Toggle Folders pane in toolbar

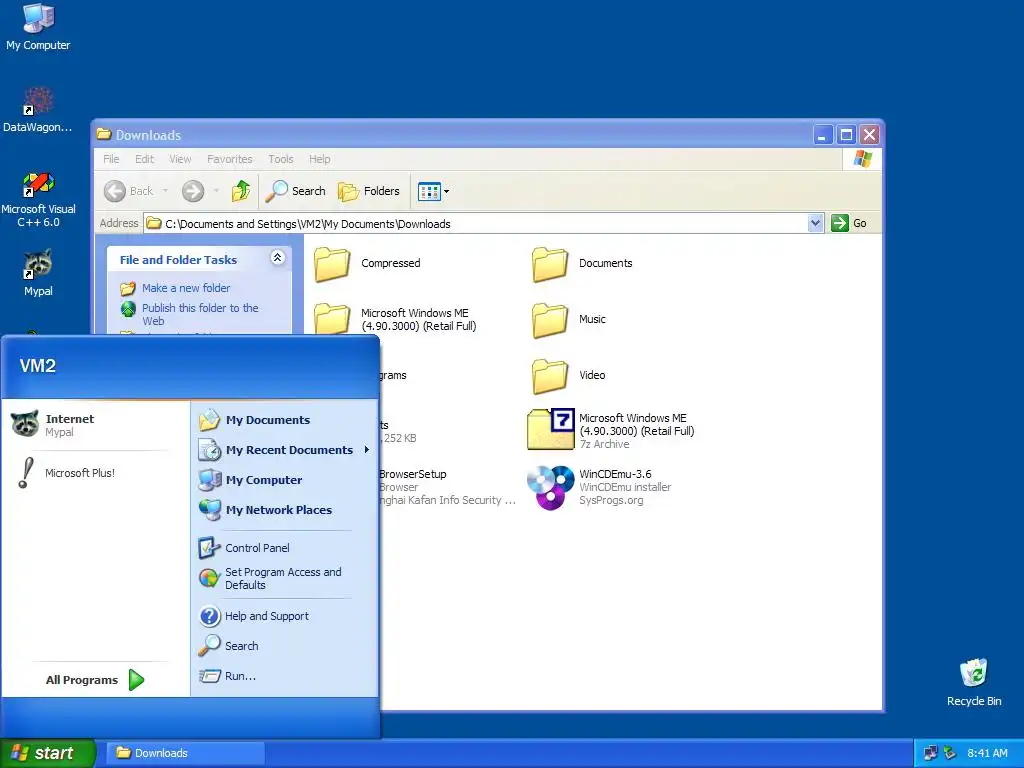pos(369,191)
